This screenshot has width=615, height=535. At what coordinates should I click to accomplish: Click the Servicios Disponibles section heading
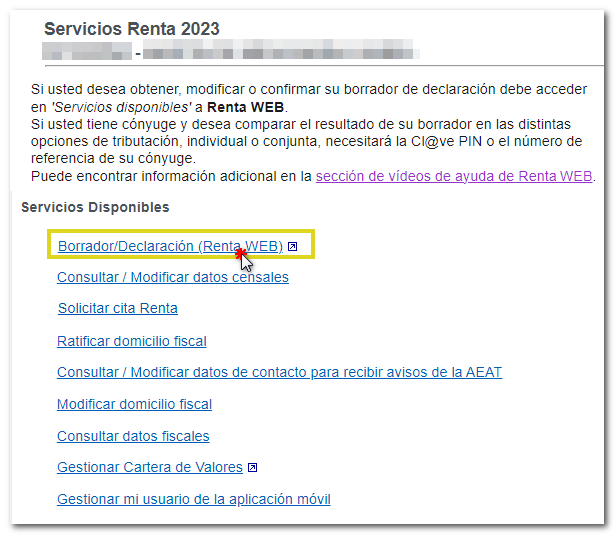(x=95, y=207)
